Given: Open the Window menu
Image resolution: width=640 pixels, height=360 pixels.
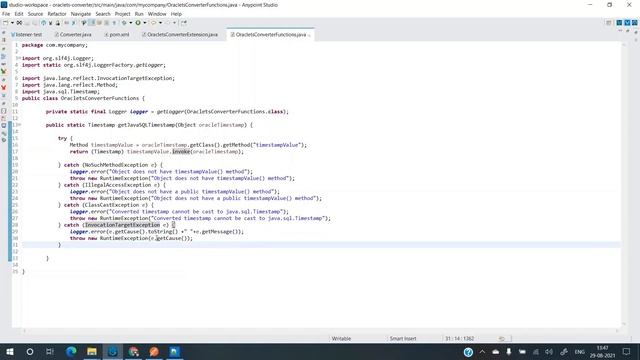Looking at the screenshot, I should pyautogui.click(x=157, y=14).
